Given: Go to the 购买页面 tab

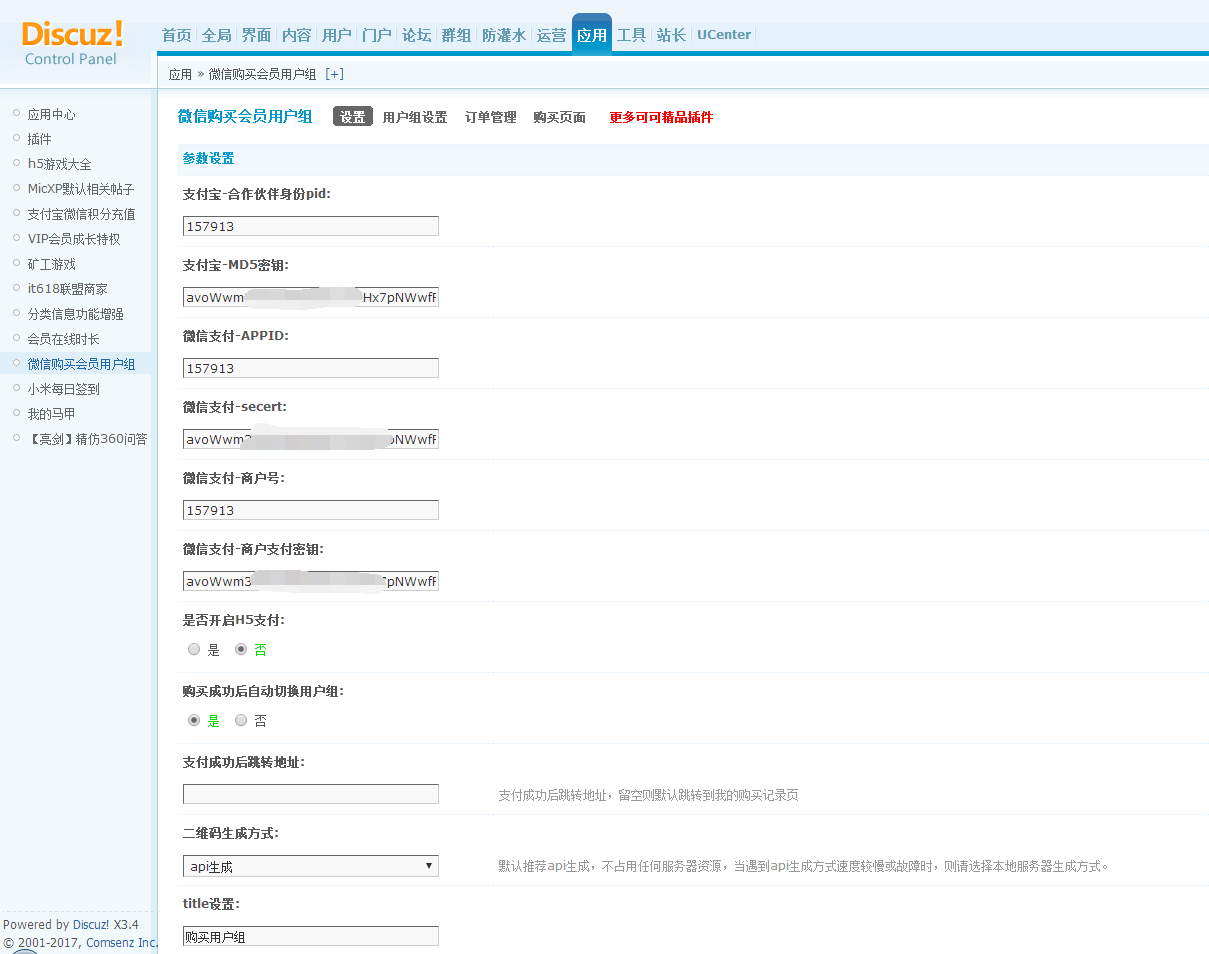Looking at the screenshot, I should click(559, 117).
